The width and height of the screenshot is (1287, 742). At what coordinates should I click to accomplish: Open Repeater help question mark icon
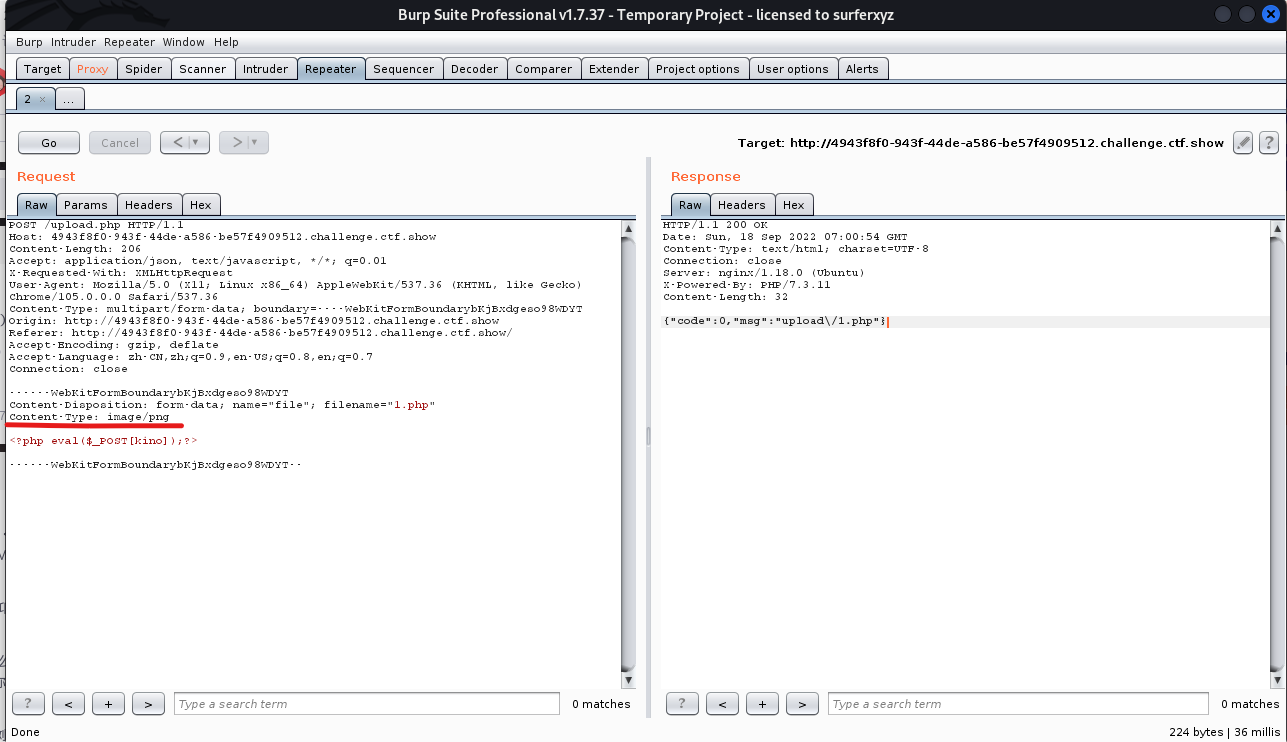tap(1269, 142)
